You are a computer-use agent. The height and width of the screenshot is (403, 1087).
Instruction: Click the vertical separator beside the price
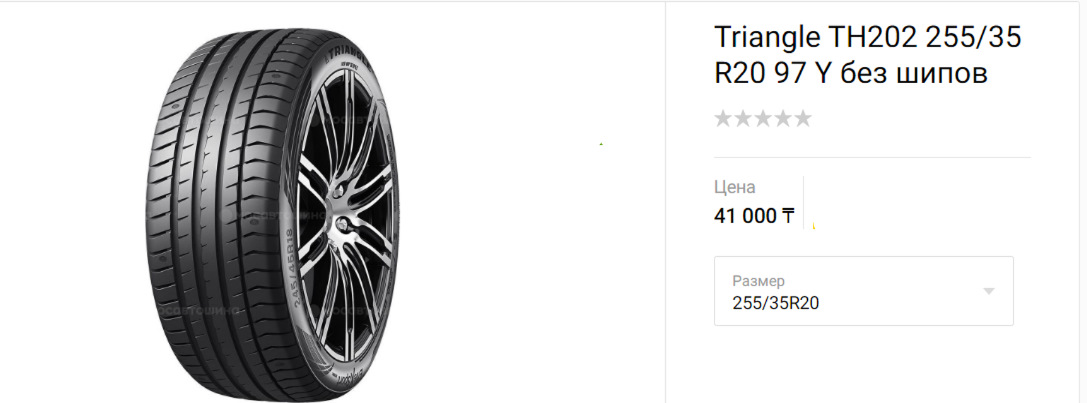[804, 202]
